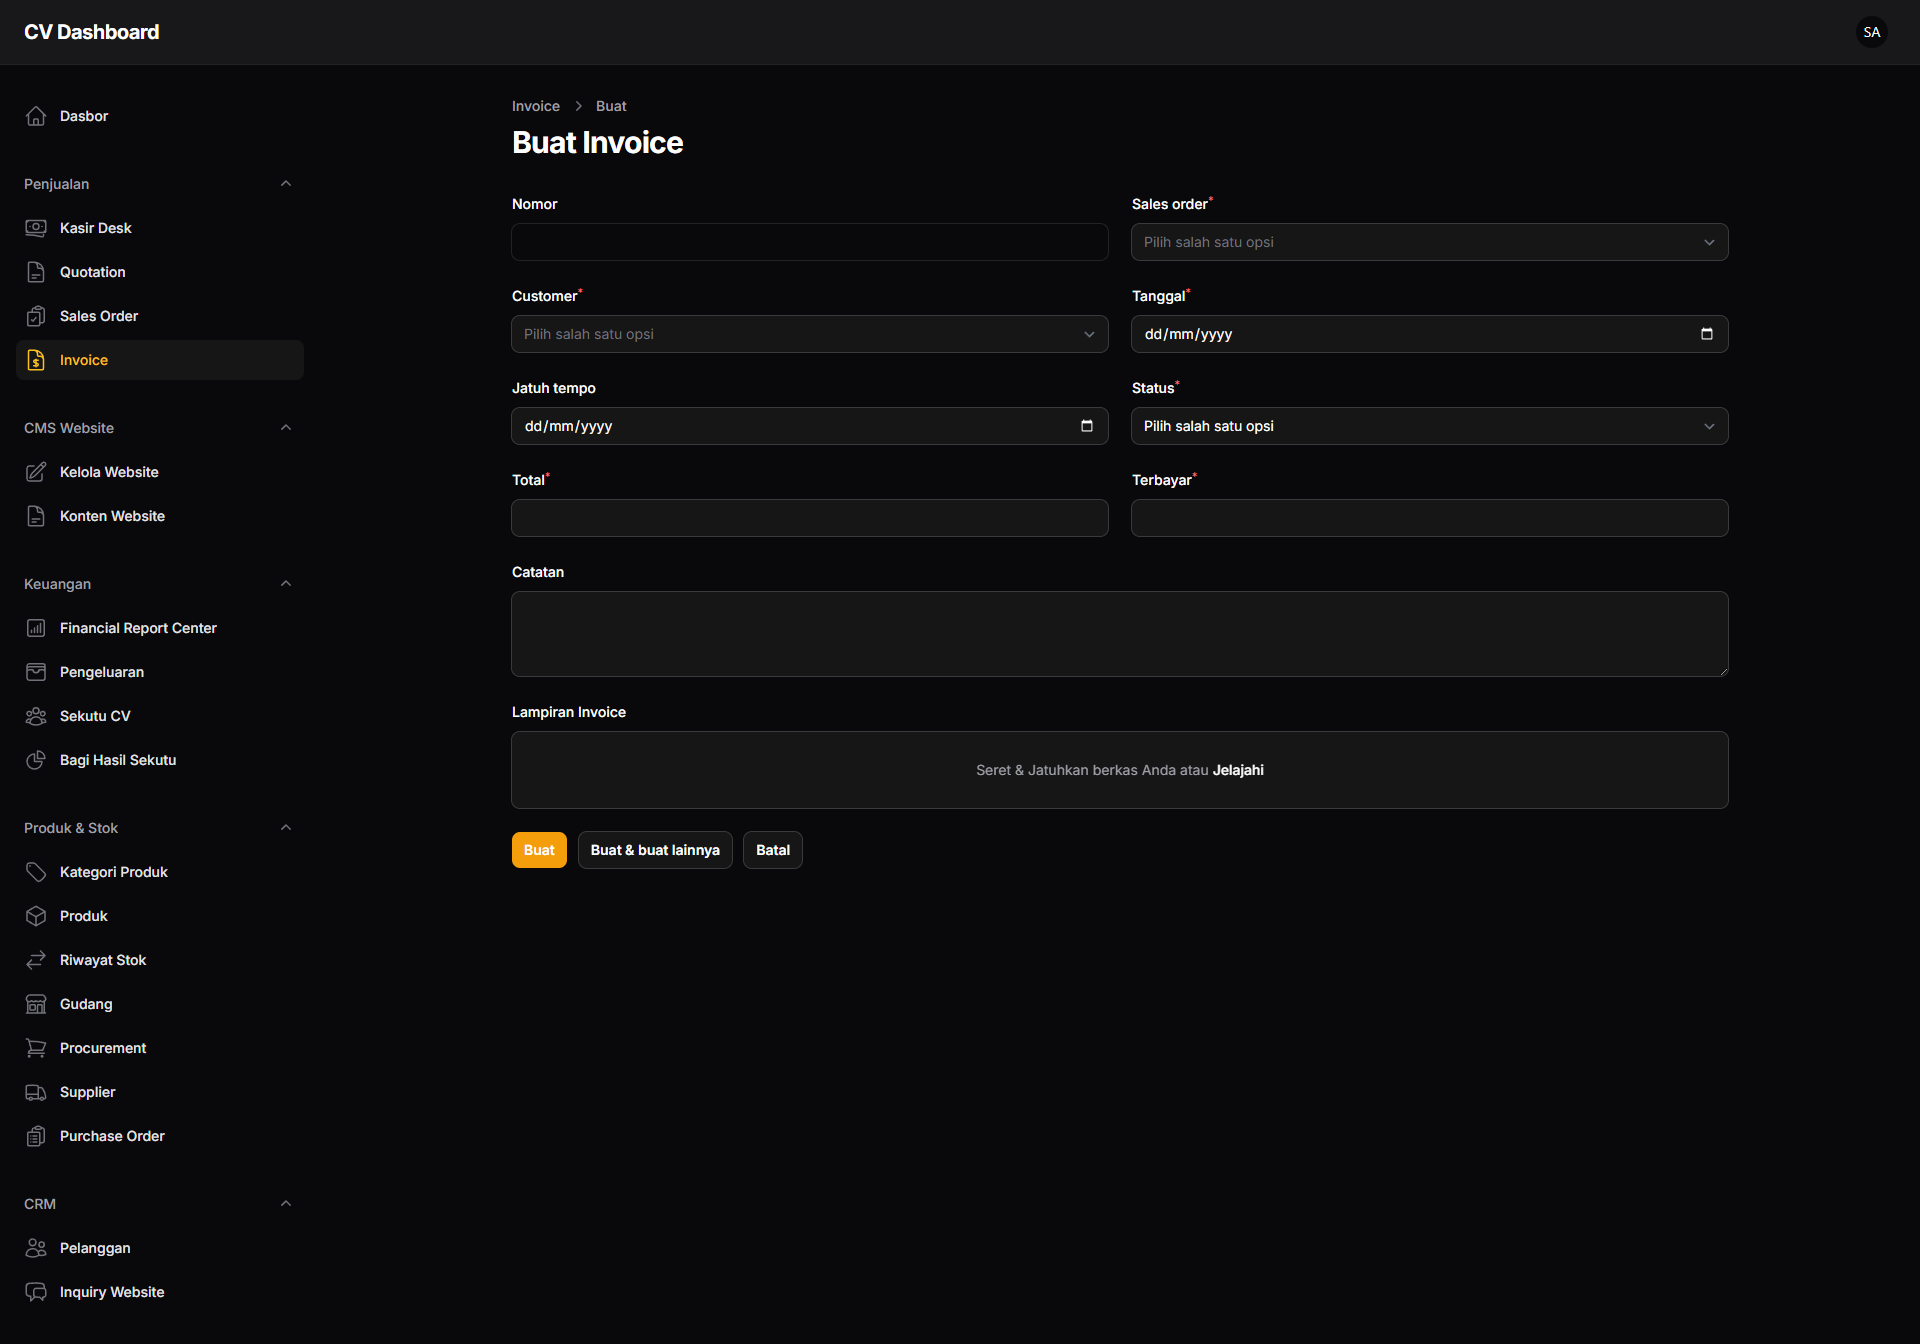Click the Buat submit button
The width and height of the screenshot is (1920, 1344).
tap(538, 849)
